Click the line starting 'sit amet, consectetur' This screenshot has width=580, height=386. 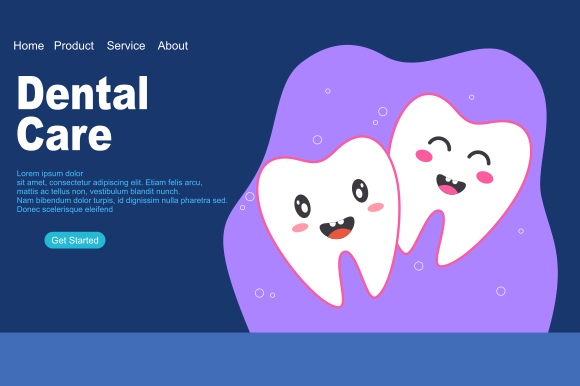(109, 183)
